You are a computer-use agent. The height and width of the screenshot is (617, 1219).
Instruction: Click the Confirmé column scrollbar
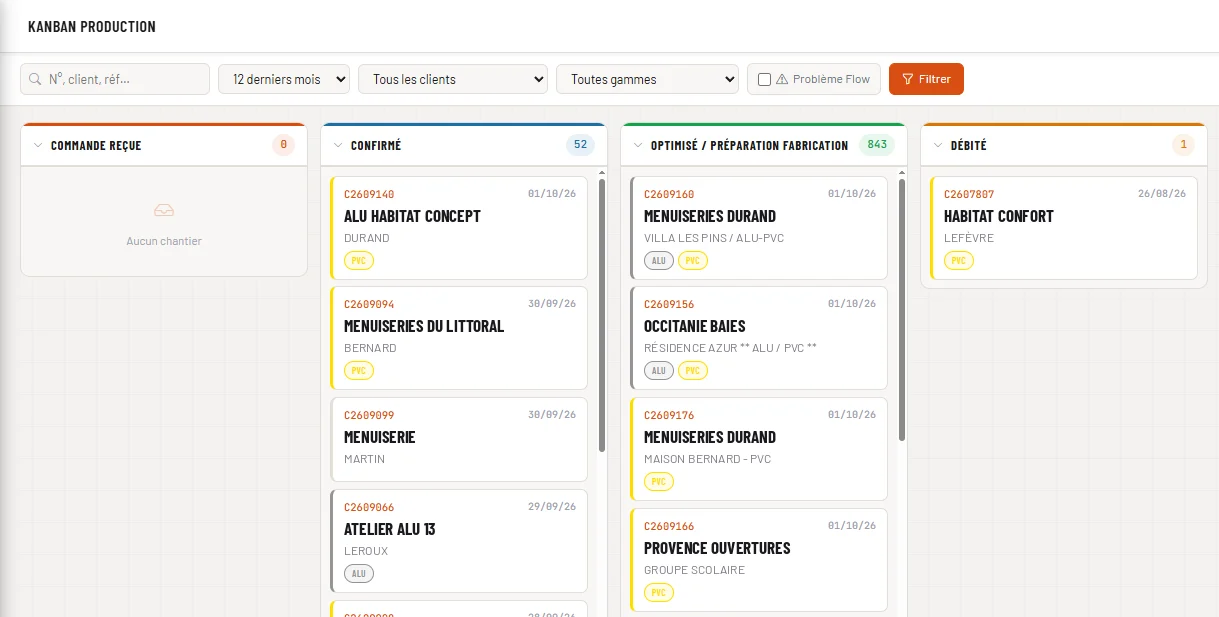click(x=602, y=315)
